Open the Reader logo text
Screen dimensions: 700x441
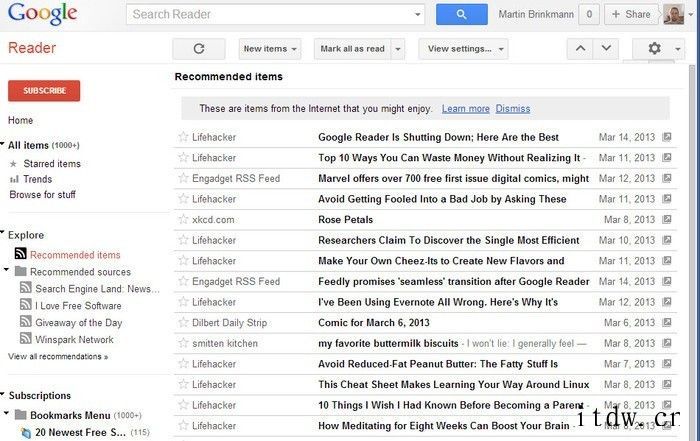pyautogui.click(x=32, y=47)
